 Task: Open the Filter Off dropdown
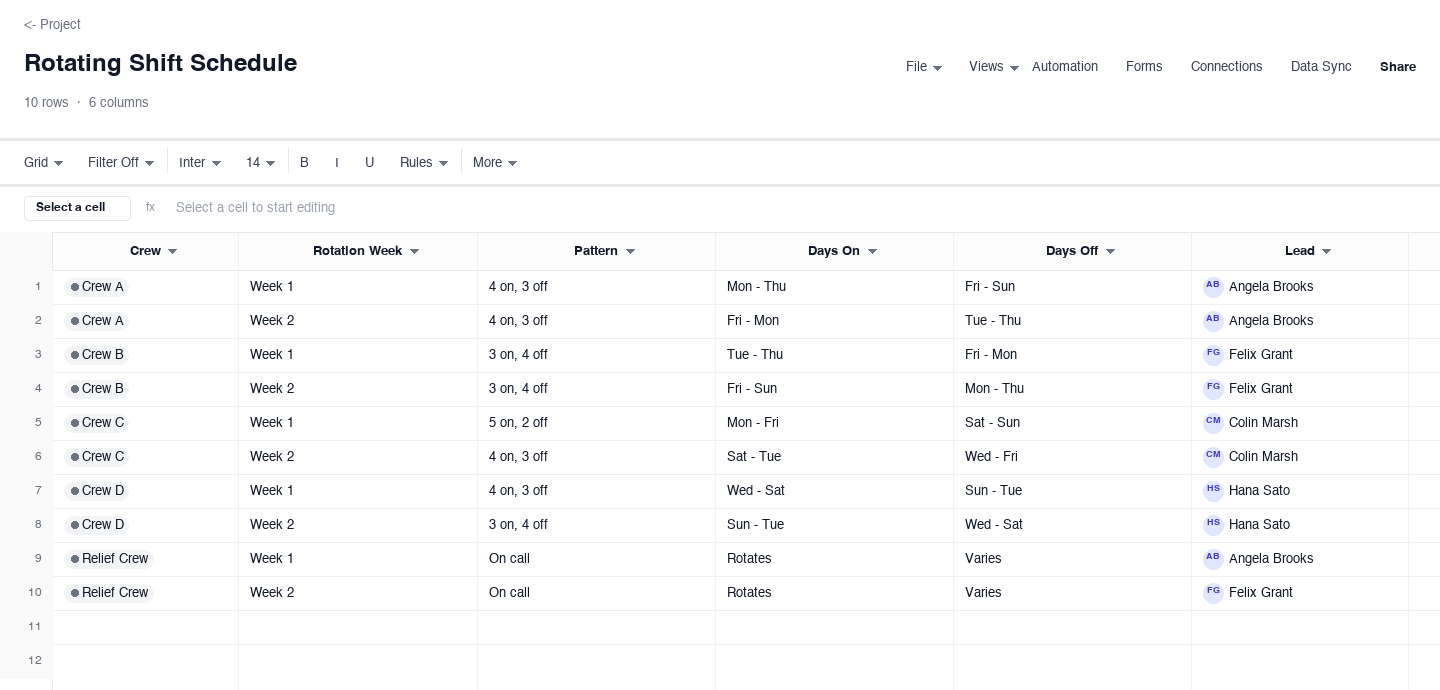(x=121, y=162)
